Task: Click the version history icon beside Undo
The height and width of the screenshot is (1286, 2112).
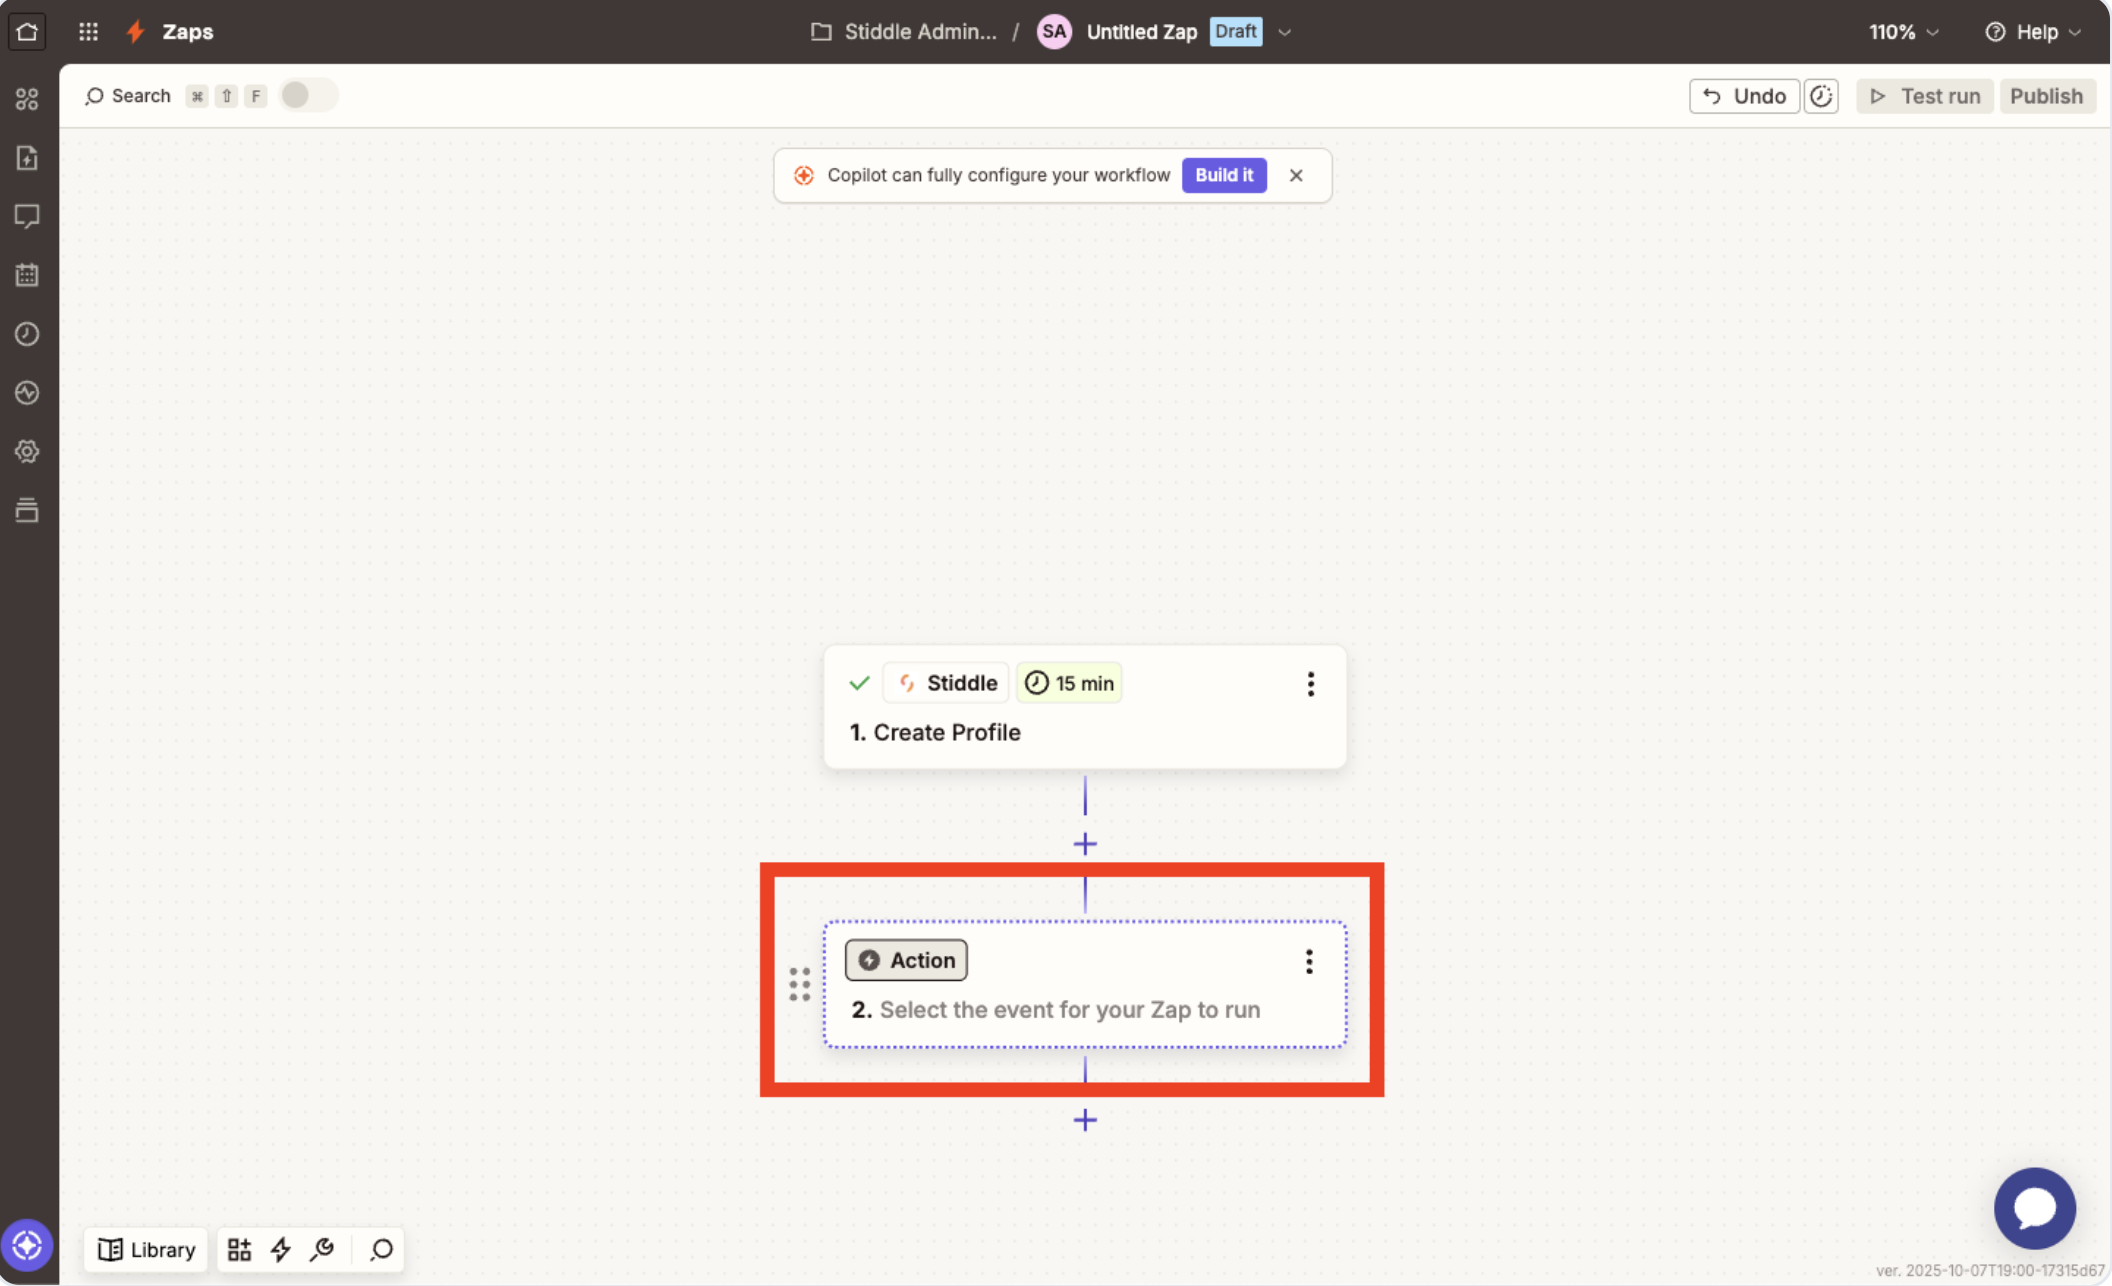Action: [x=1821, y=96]
